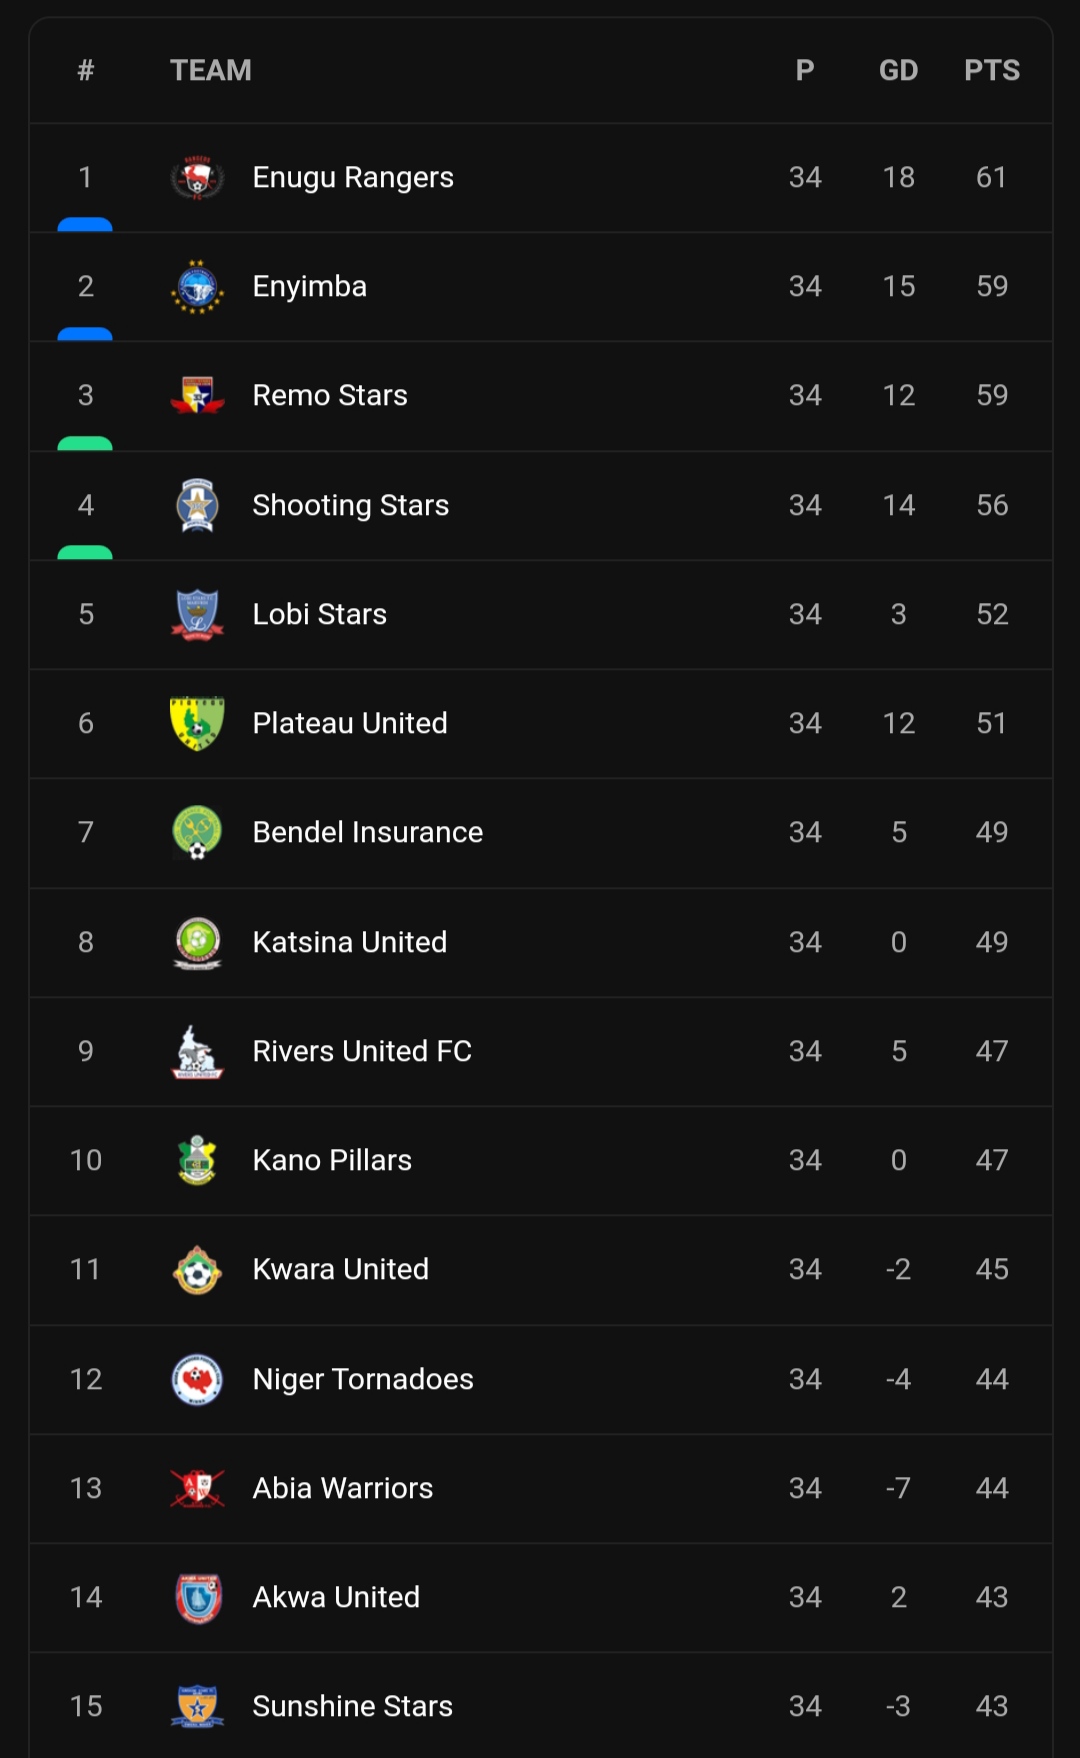This screenshot has width=1080, height=1758.
Task: Click the TEAM column header
Action: coord(210,70)
